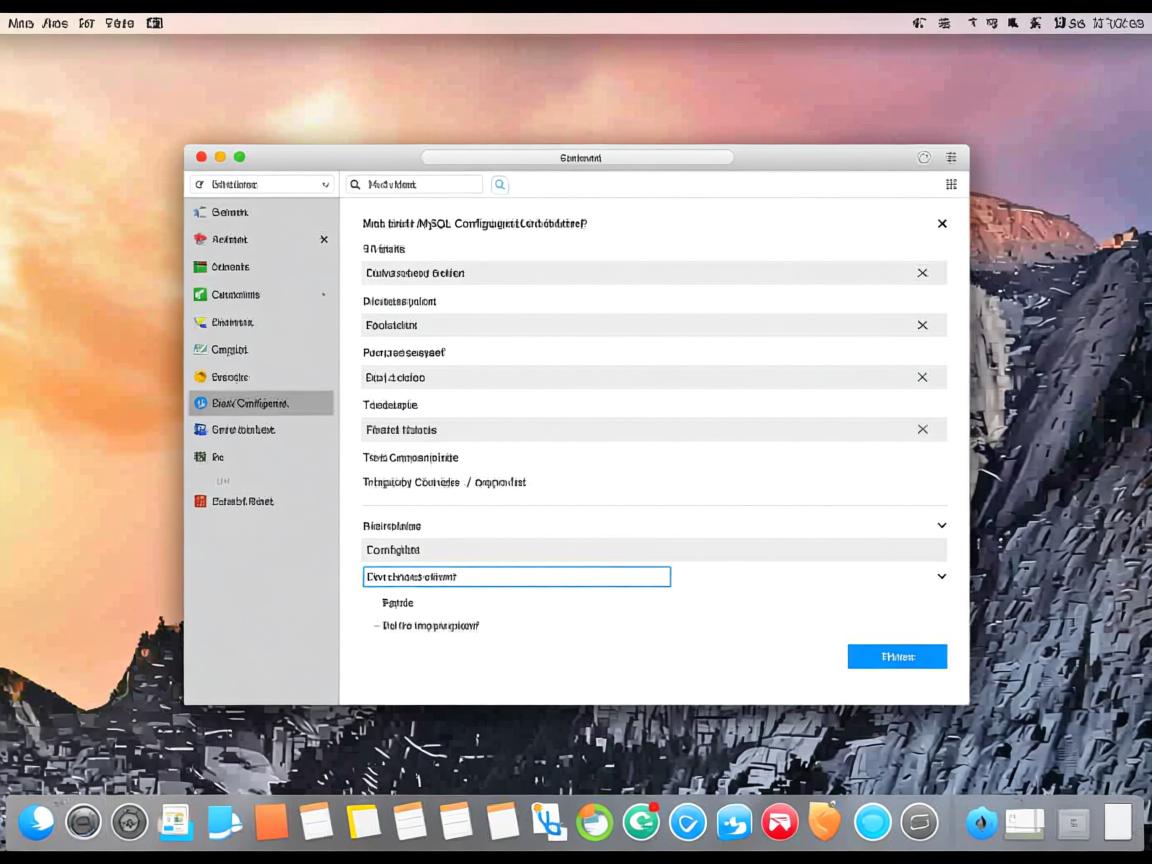Click the focused blue-outlined text field
This screenshot has height=864, width=1152.
coord(516,577)
